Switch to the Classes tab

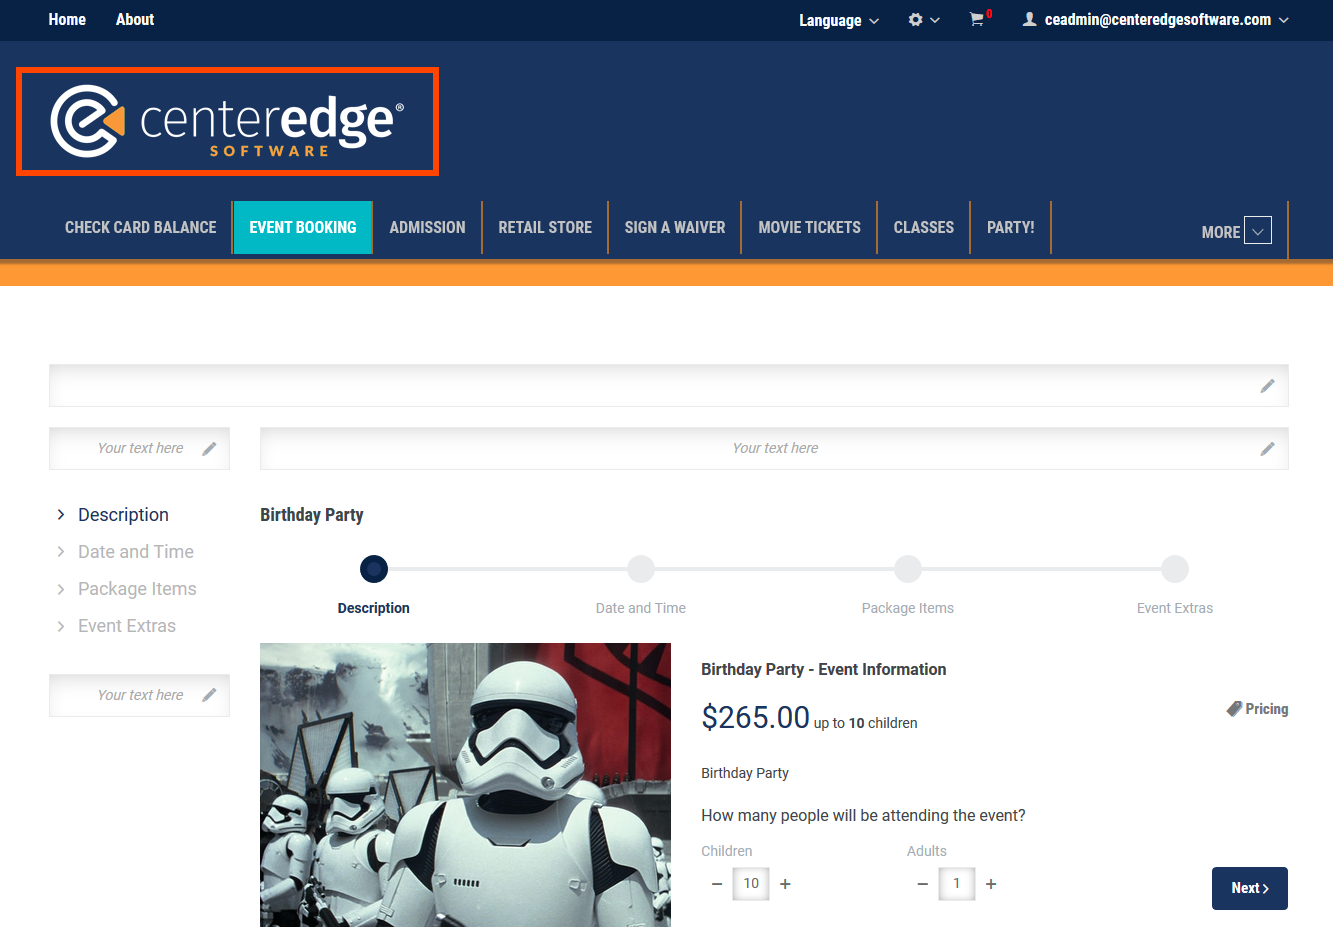(924, 228)
